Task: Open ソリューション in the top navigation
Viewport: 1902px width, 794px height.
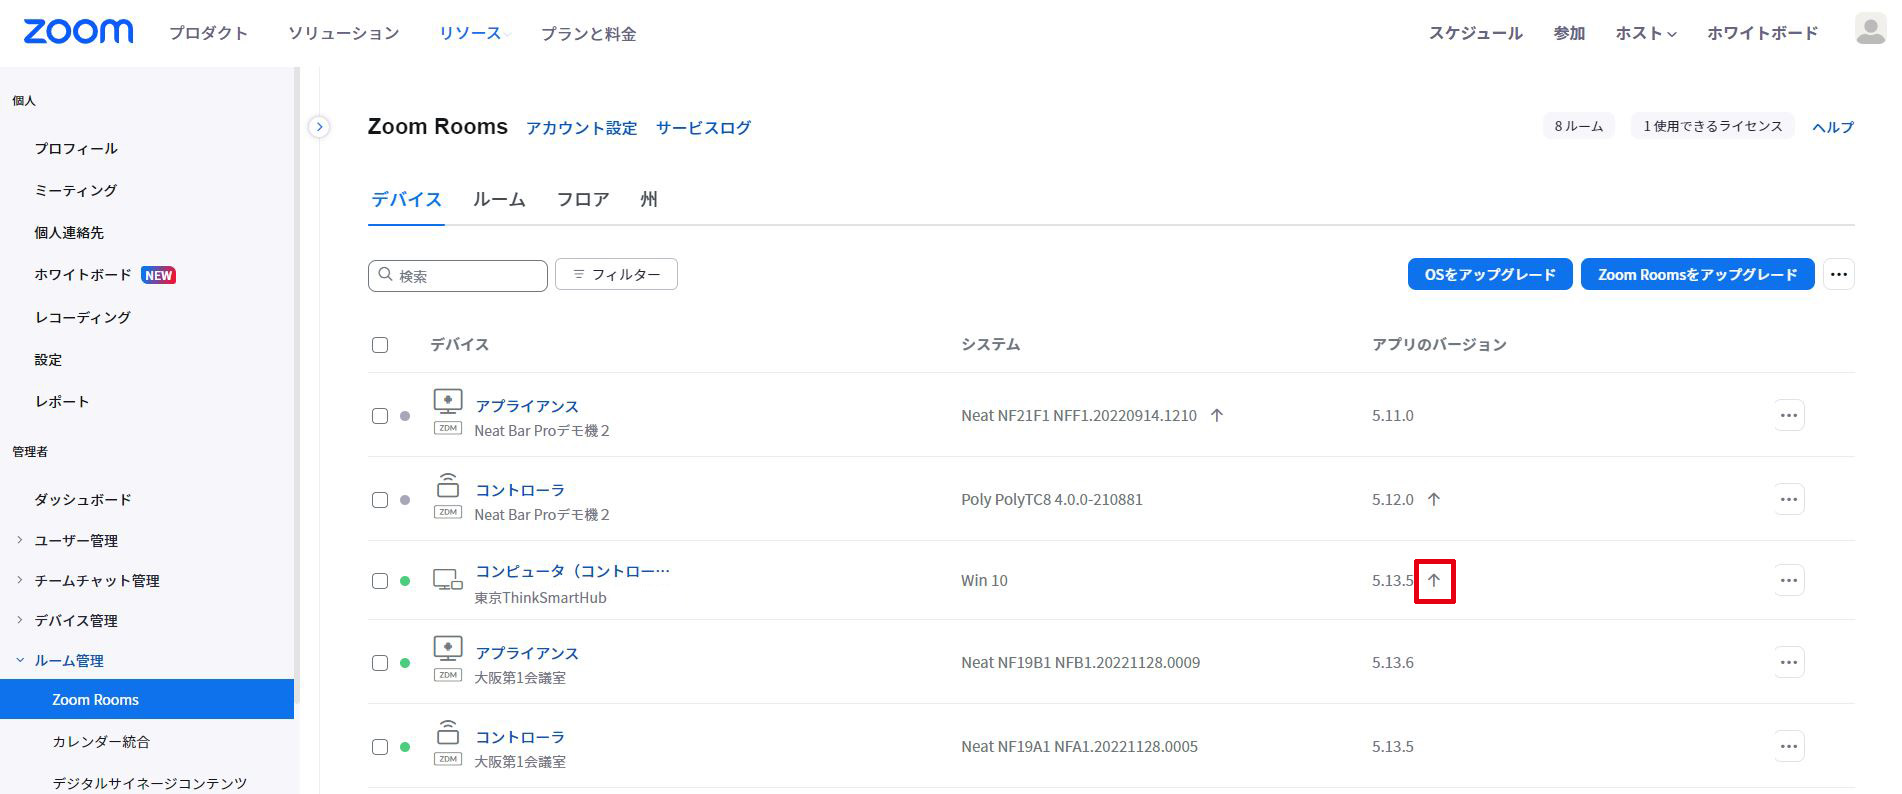Action: coord(343,33)
